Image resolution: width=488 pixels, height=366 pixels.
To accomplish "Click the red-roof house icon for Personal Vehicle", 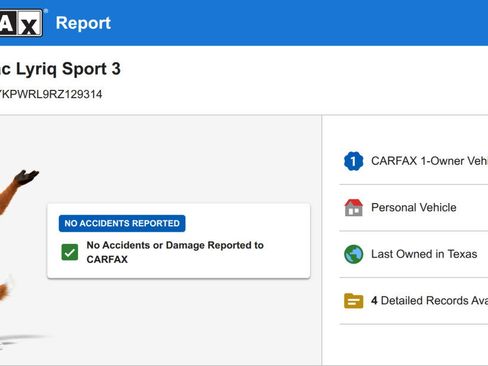I will pyautogui.click(x=353, y=208).
